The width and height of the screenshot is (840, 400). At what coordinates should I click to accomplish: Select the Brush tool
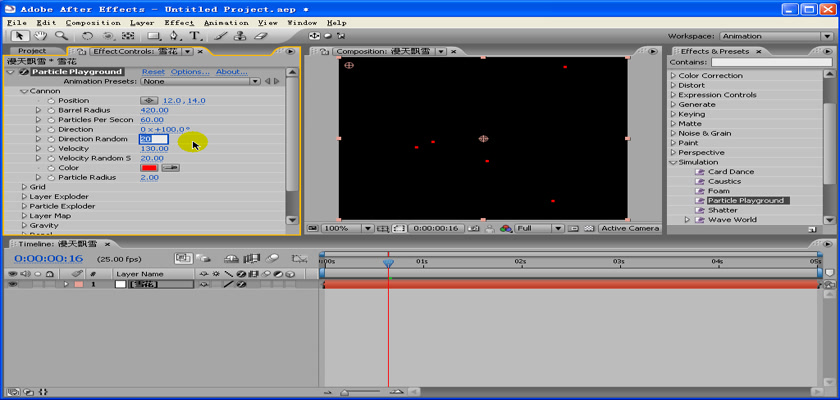tap(220, 36)
